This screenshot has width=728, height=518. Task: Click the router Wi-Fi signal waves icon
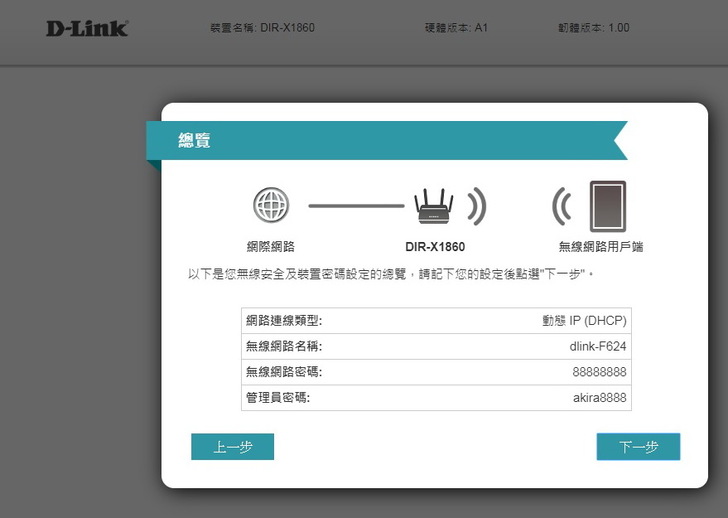477,206
